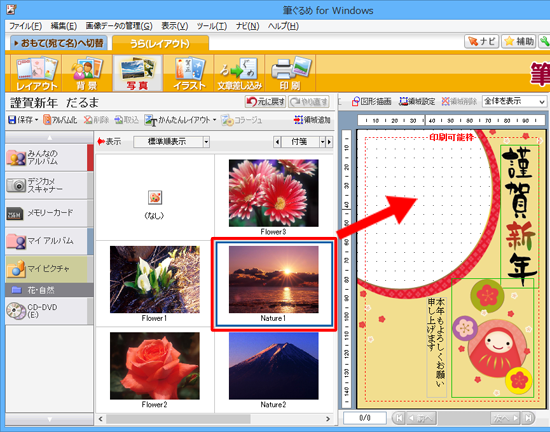Image resolution: width=550 pixels, height=432 pixels.
Task: Open the イラスト illustration toolbar icon
Action: tap(189, 74)
